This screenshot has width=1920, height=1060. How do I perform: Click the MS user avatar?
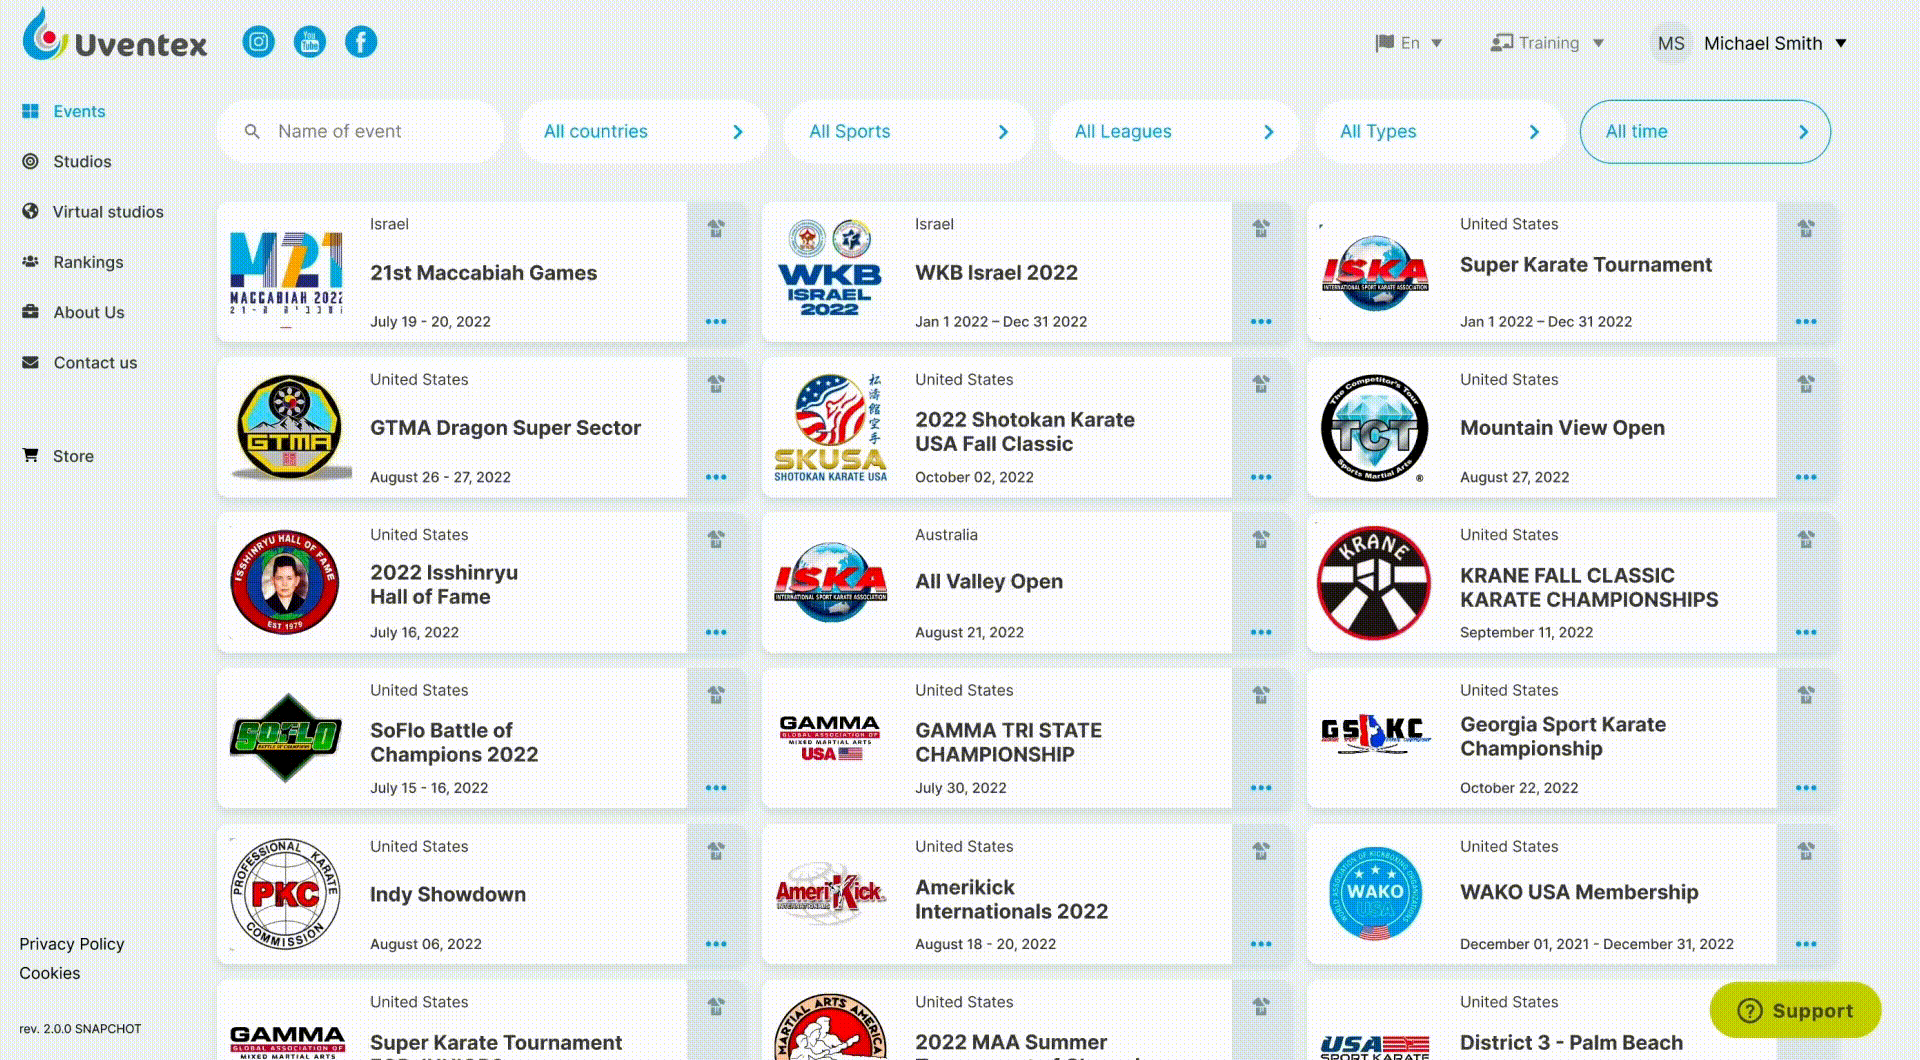pyautogui.click(x=1670, y=43)
